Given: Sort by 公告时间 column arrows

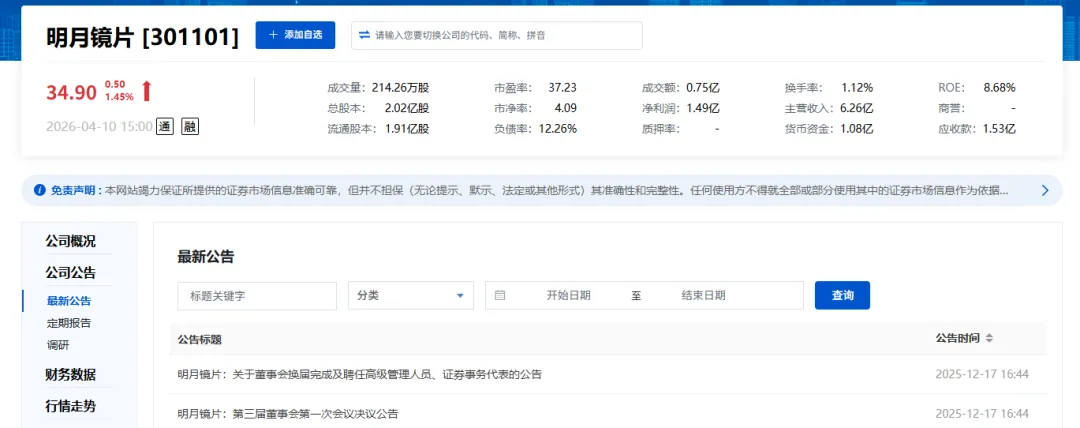Looking at the screenshot, I should [989, 338].
